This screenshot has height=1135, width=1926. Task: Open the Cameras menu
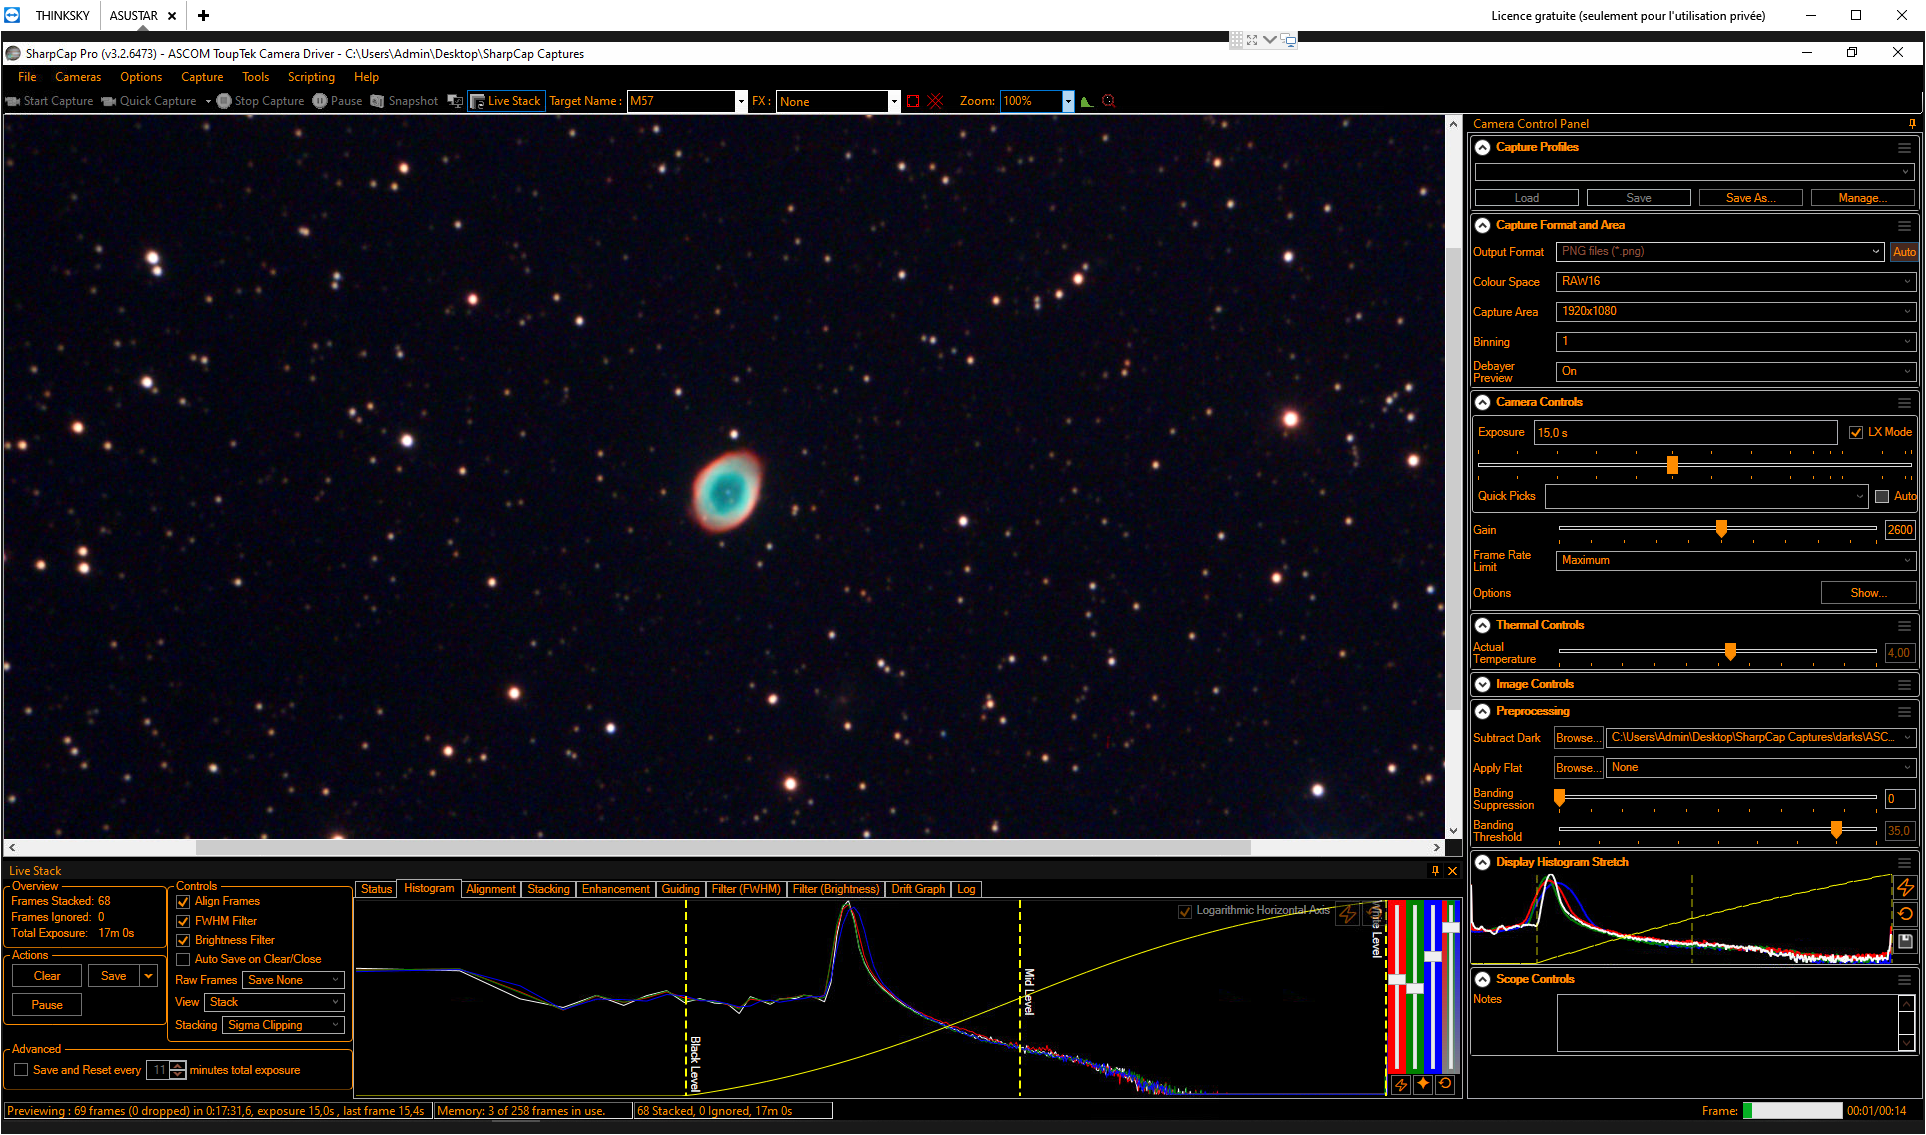(78, 77)
